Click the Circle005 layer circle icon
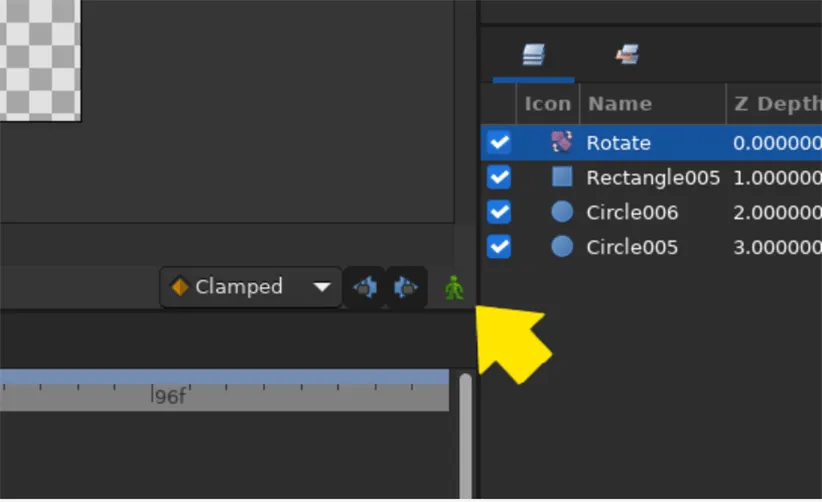Viewport: 822px width, 502px height. pyautogui.click(x=562, y=247)
